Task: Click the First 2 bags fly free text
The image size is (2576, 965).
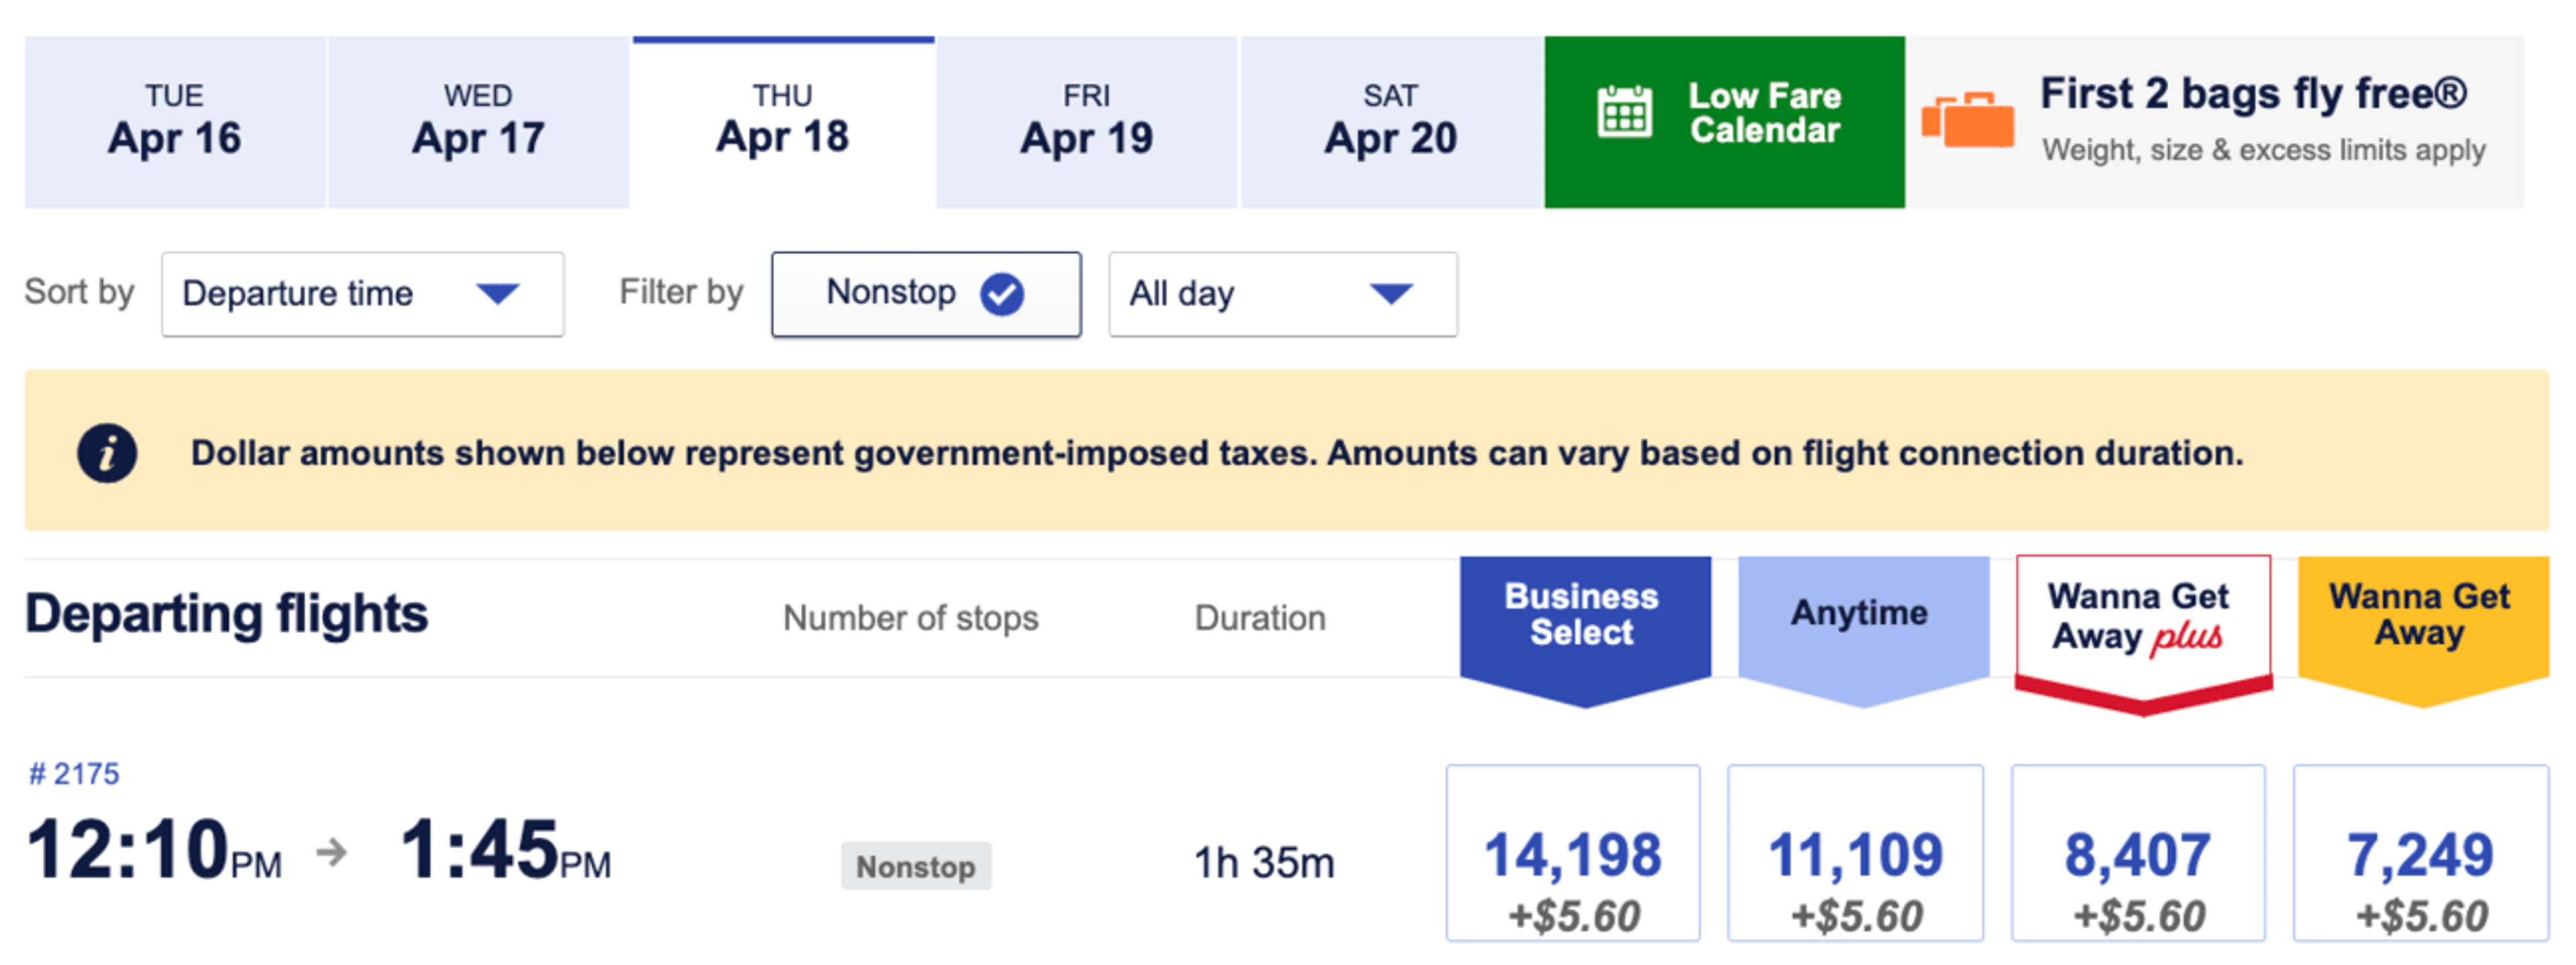Action: point(2253,93)
